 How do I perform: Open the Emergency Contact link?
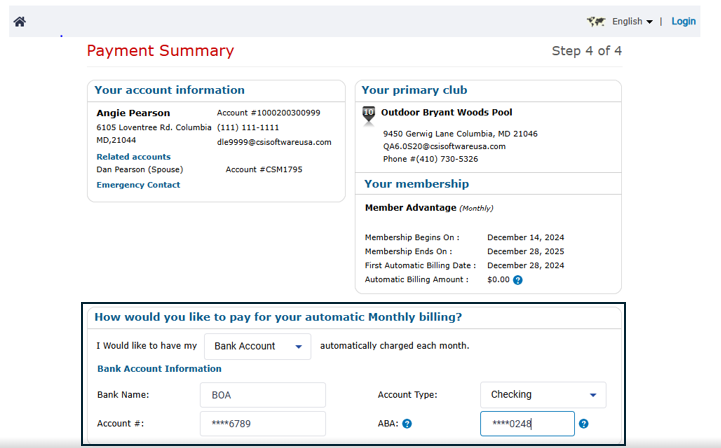pyautogui.click(x=138, y=185)
